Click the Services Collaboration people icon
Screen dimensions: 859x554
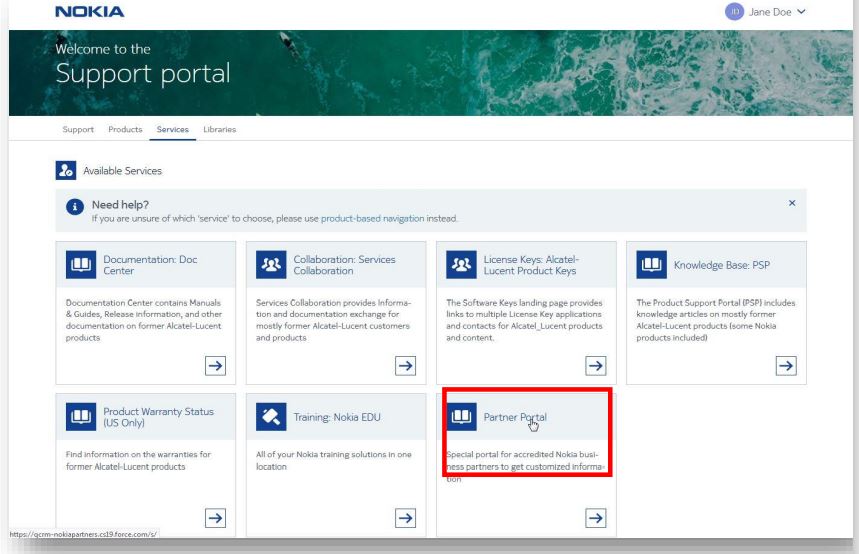click(271, 264)
